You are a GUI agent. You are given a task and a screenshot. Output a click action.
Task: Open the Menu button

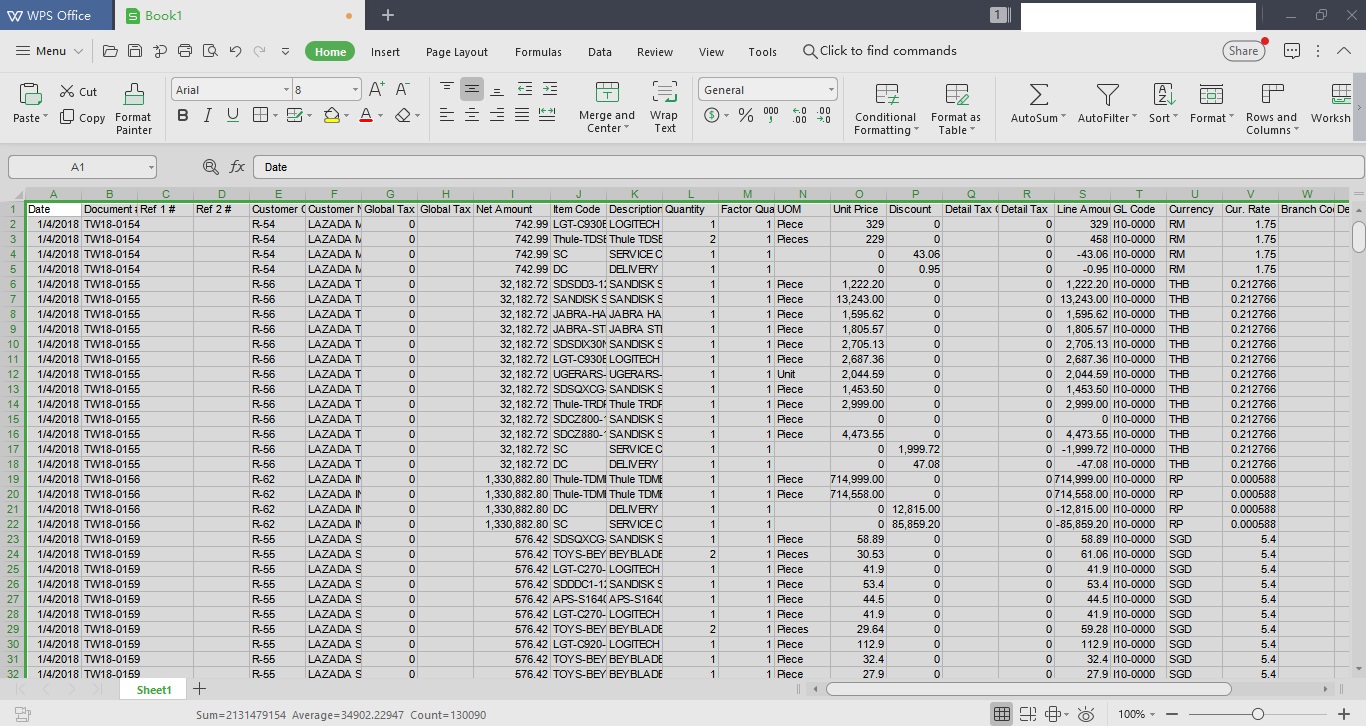coord(41,51)
